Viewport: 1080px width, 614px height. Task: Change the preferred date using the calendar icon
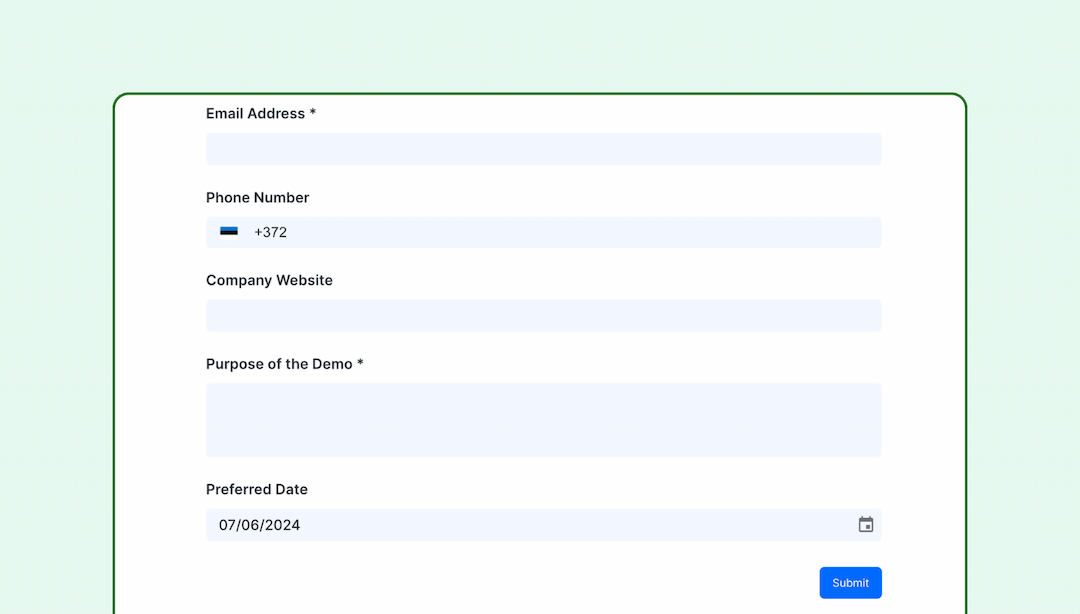click(865, 524)
